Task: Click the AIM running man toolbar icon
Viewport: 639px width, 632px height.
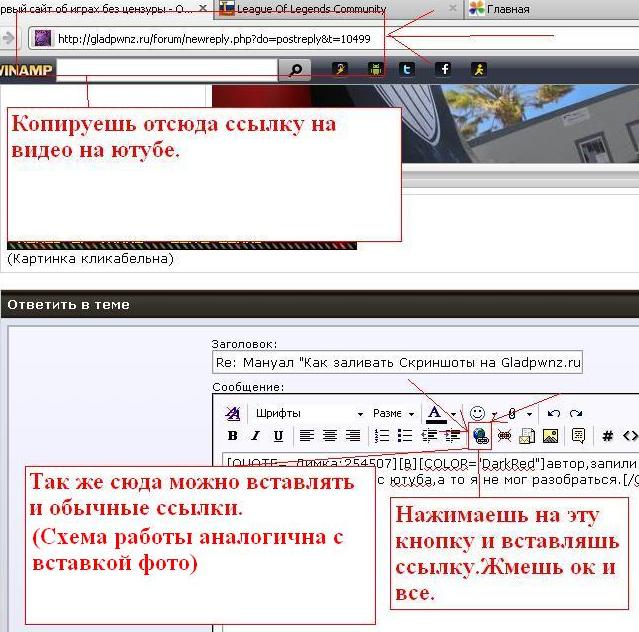Action: click(479, 69)
